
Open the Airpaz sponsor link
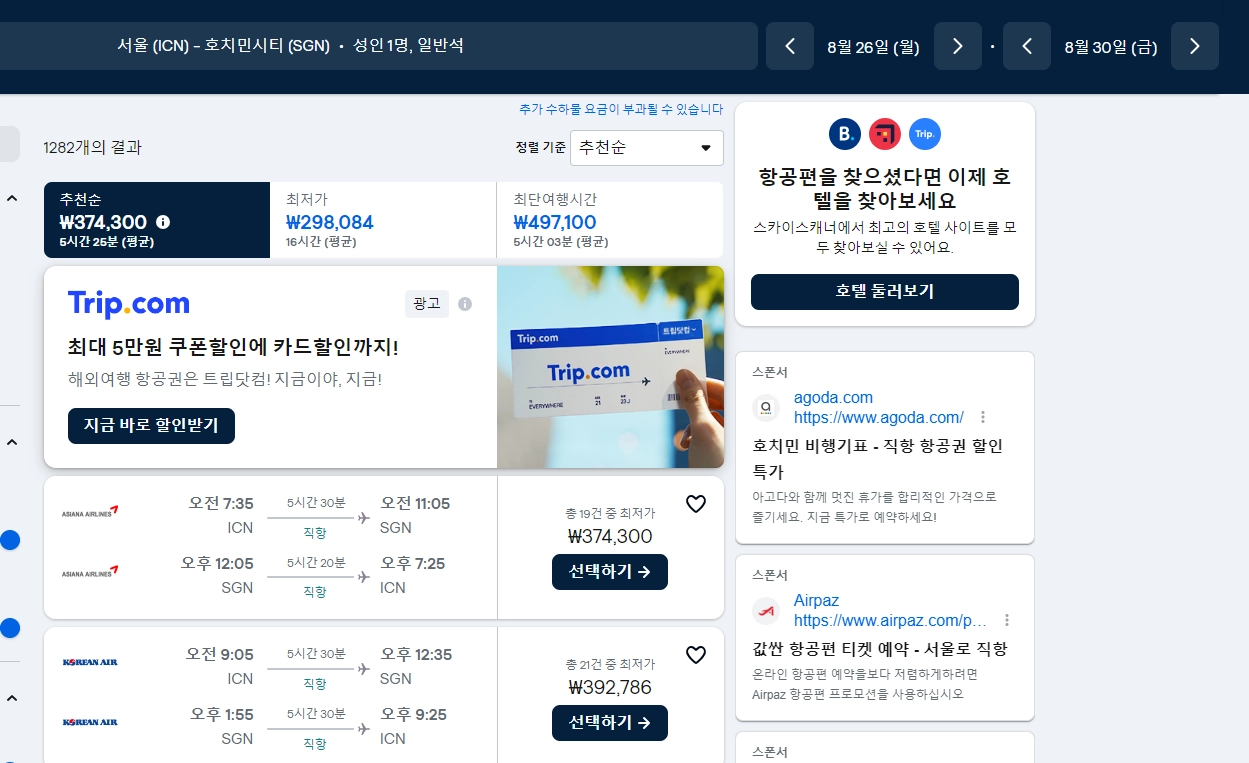[x=890, y=611]
